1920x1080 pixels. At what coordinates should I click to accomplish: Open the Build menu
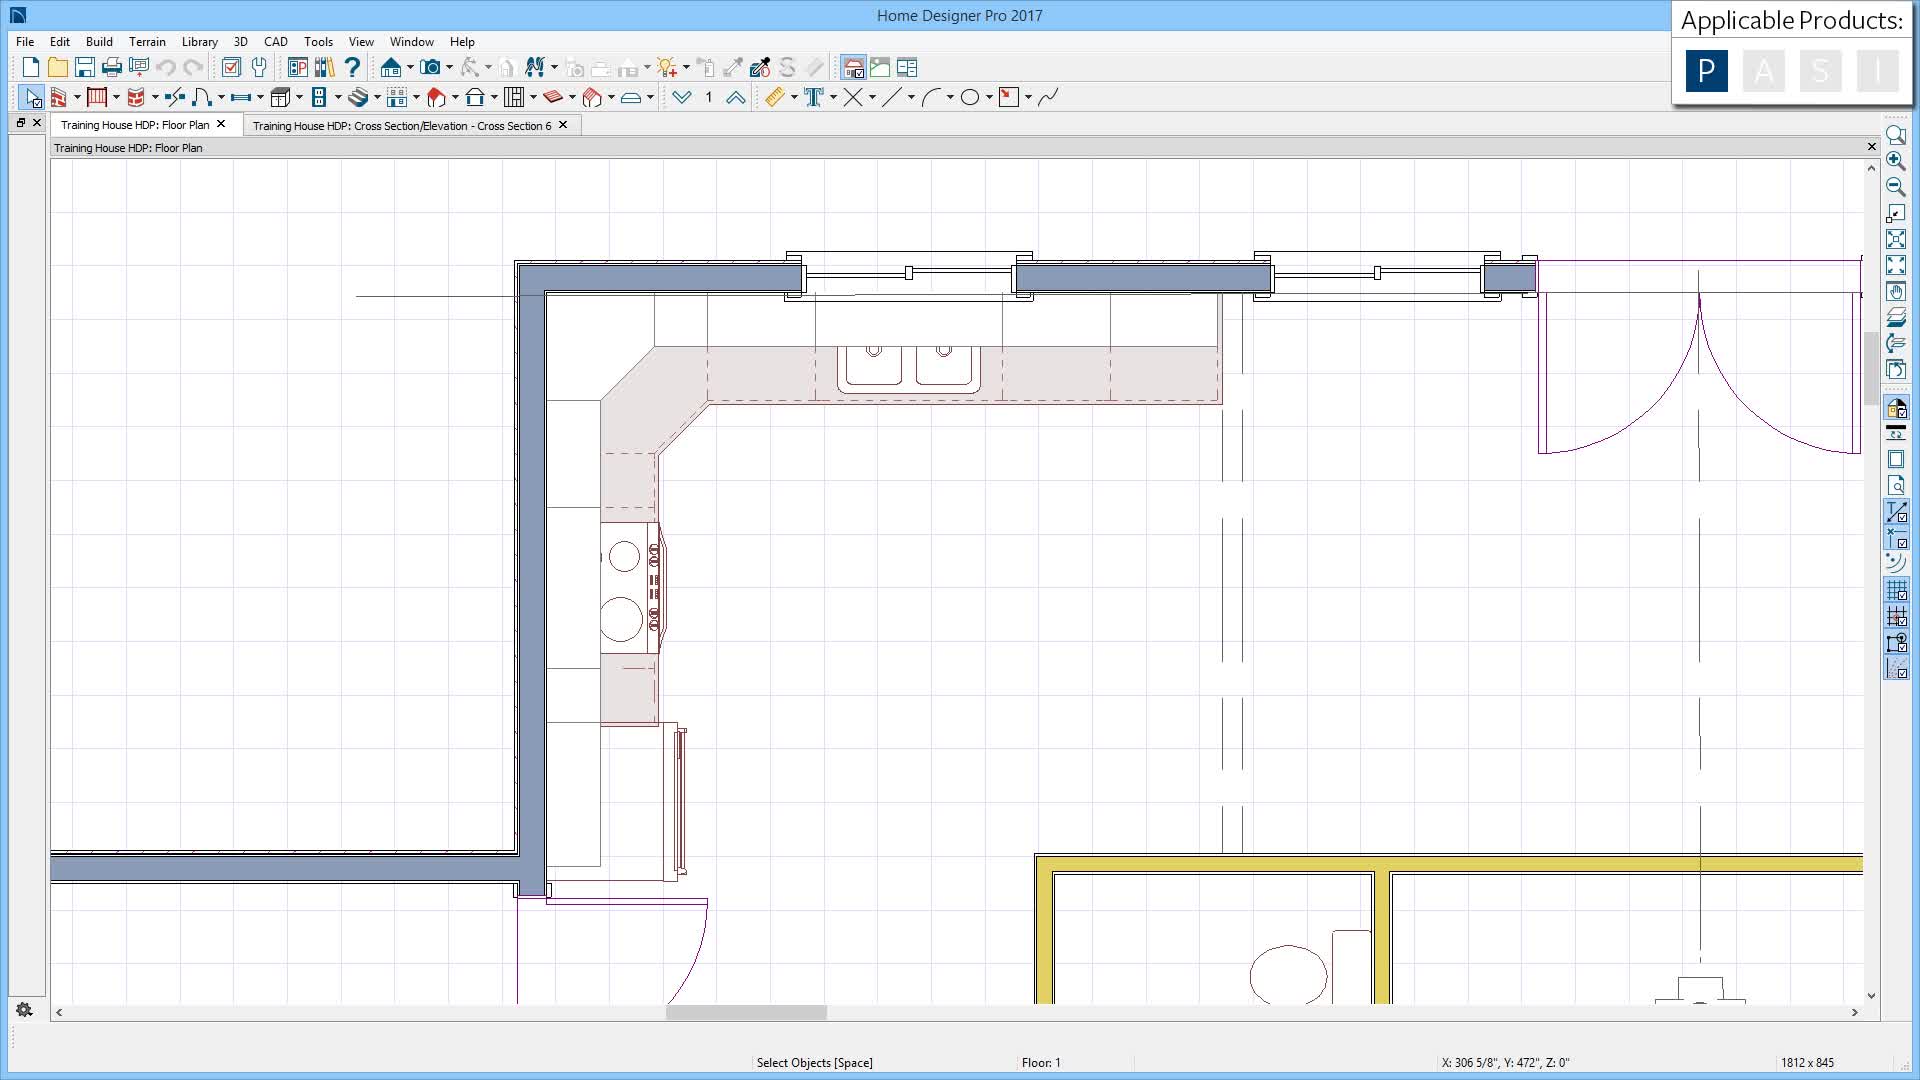(99, 42)
